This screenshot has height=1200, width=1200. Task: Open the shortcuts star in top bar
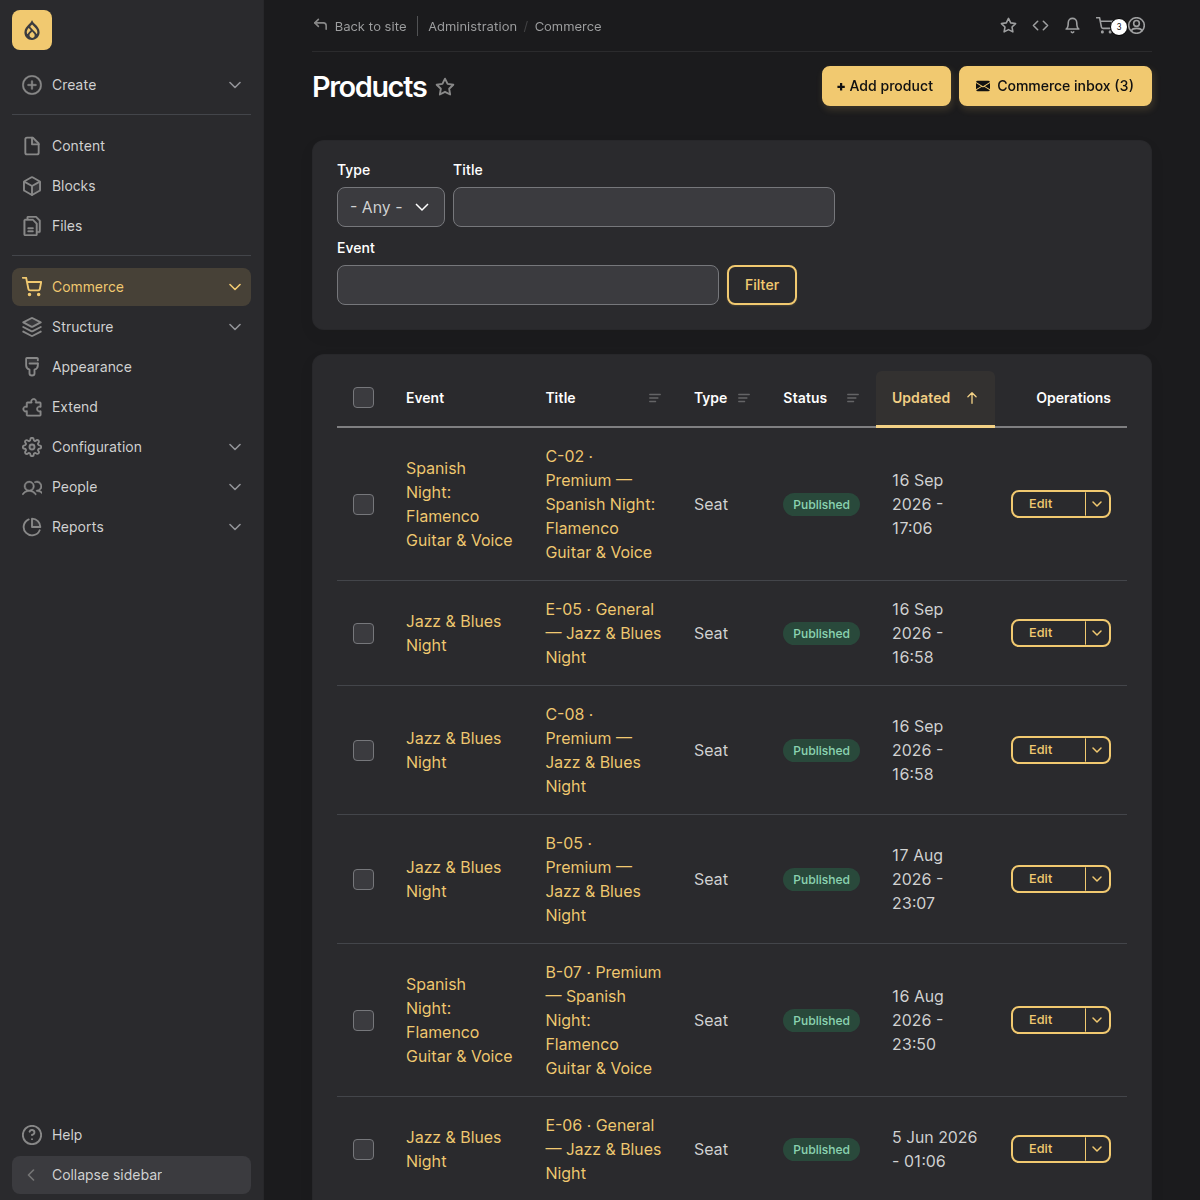pyautogui.click(x=1008, y=26)
